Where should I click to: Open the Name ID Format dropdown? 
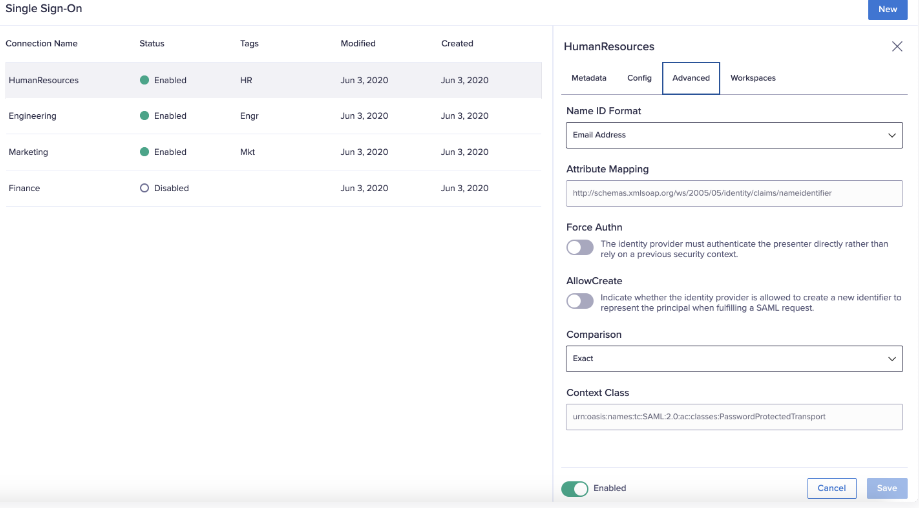pos(734,135)
